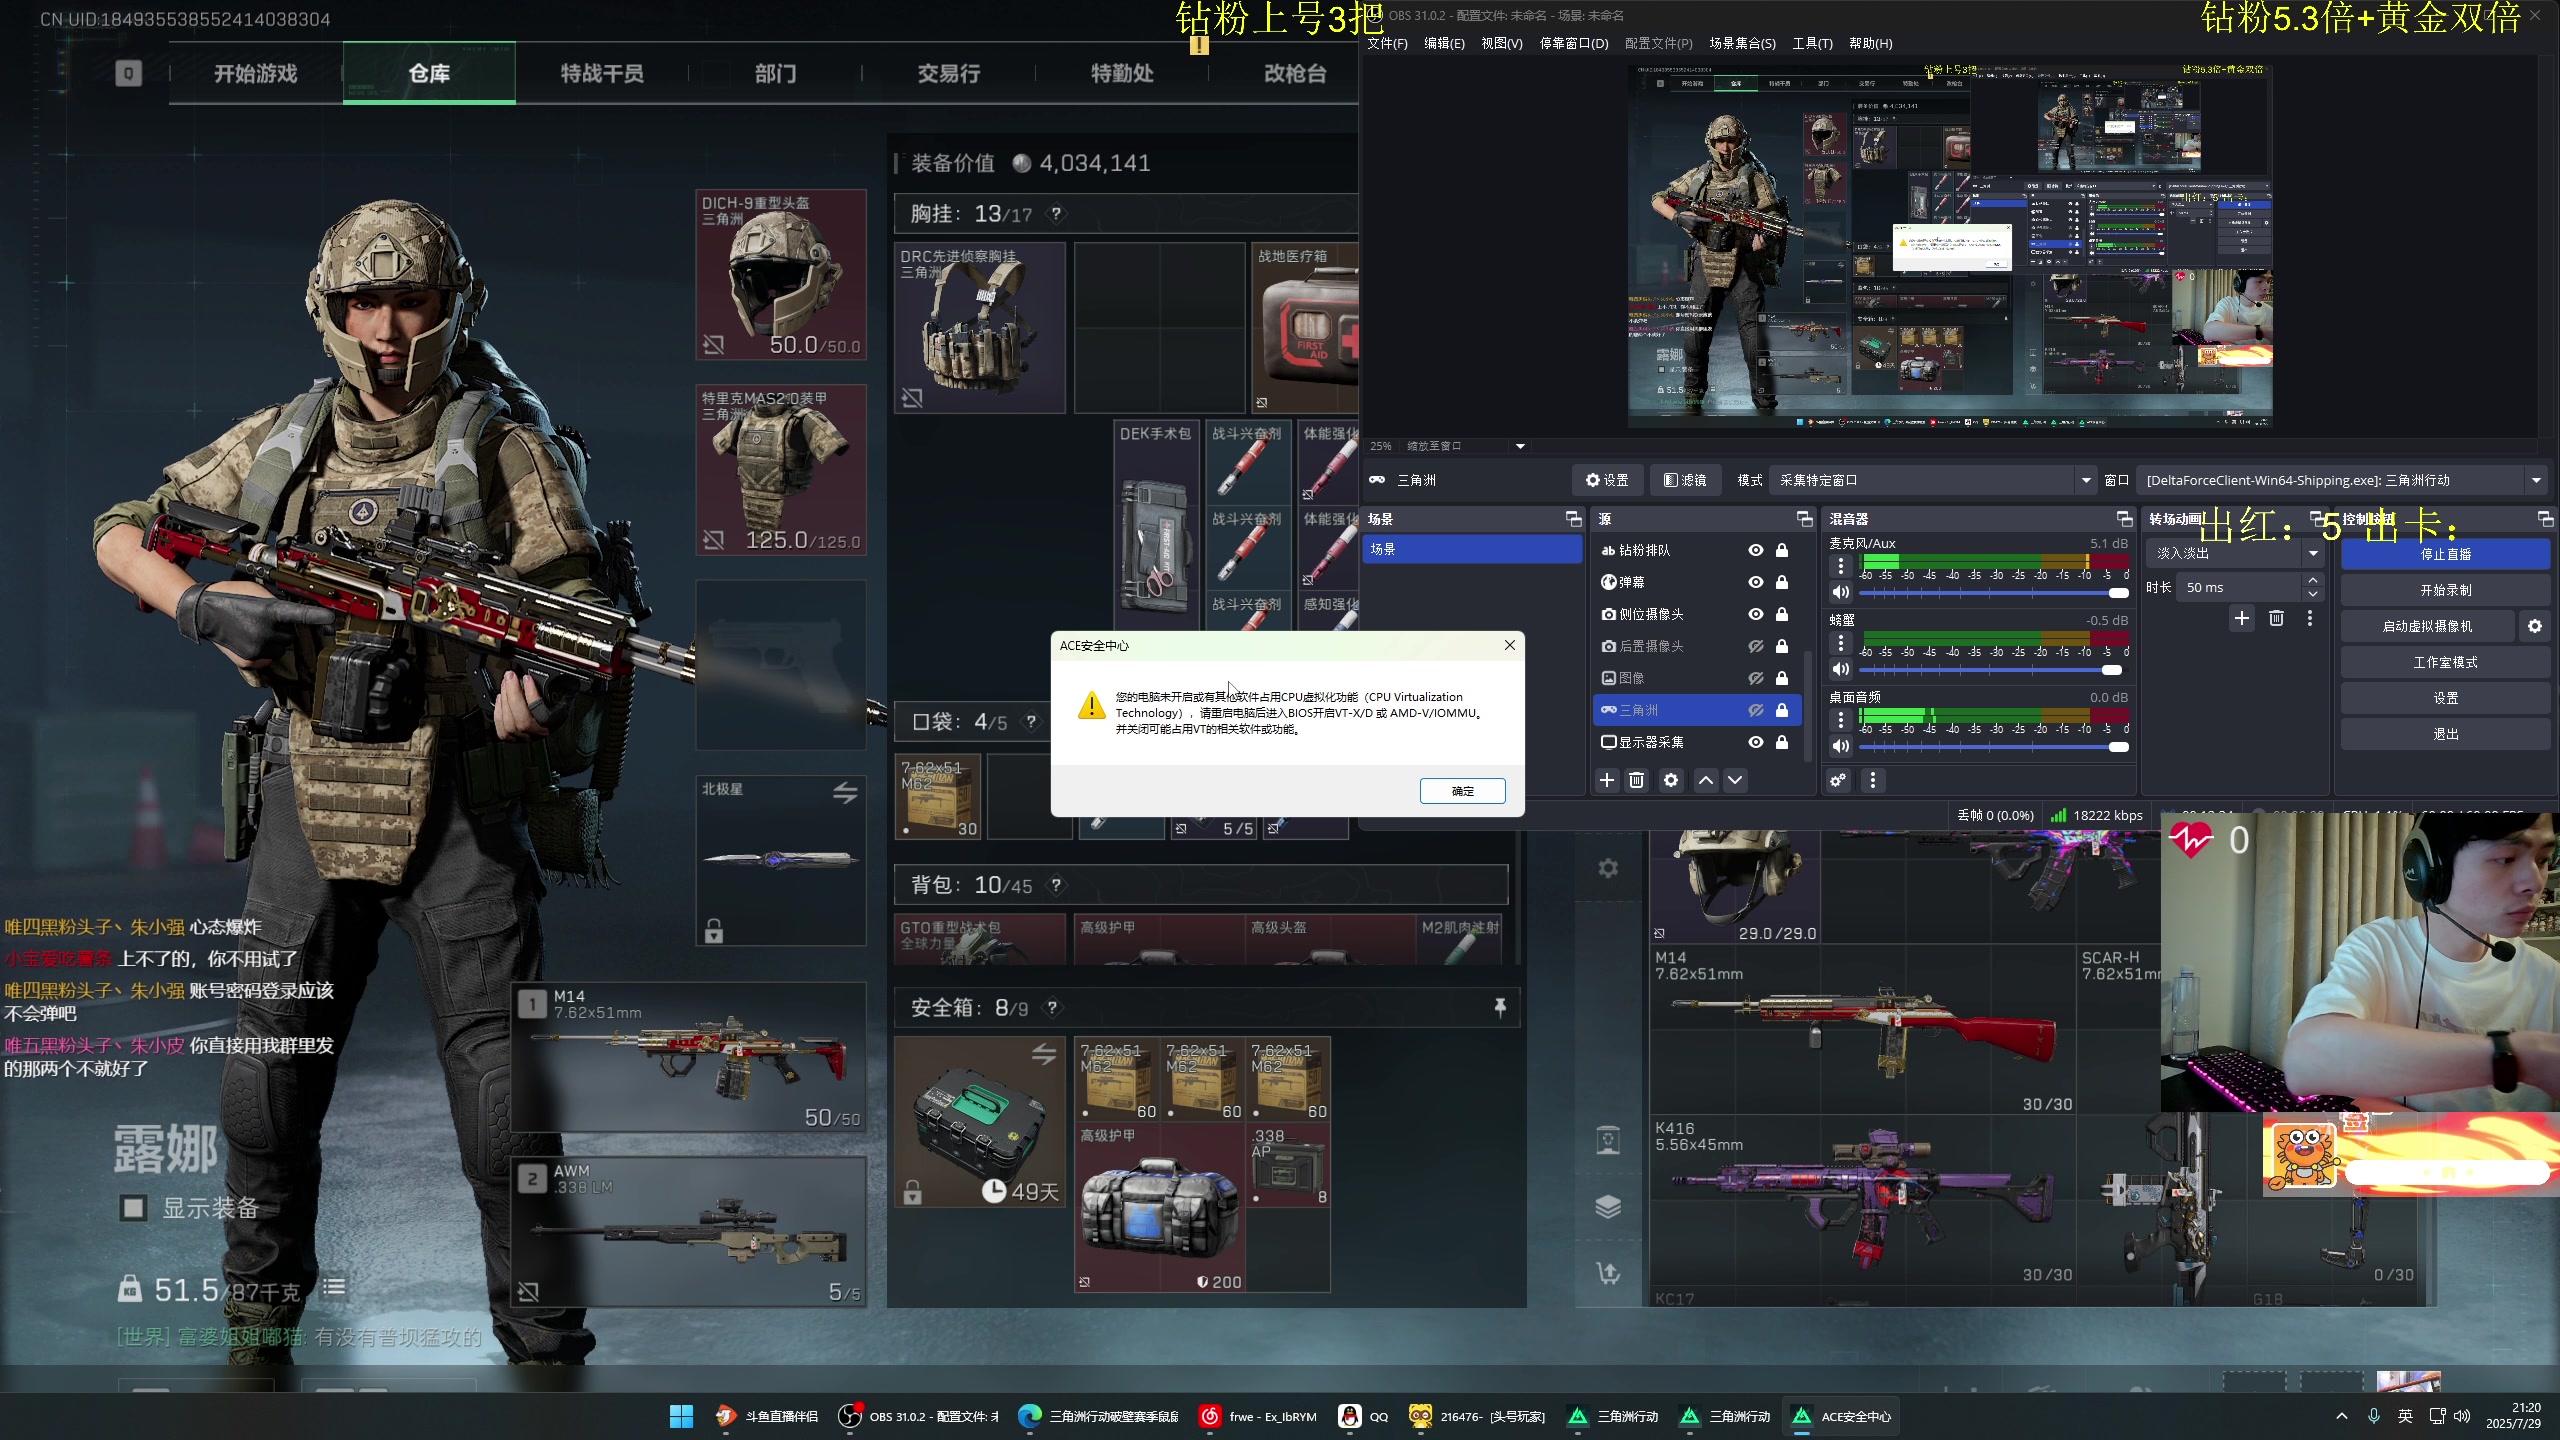Open advanced audio properties in mixer

point(1838,780)
